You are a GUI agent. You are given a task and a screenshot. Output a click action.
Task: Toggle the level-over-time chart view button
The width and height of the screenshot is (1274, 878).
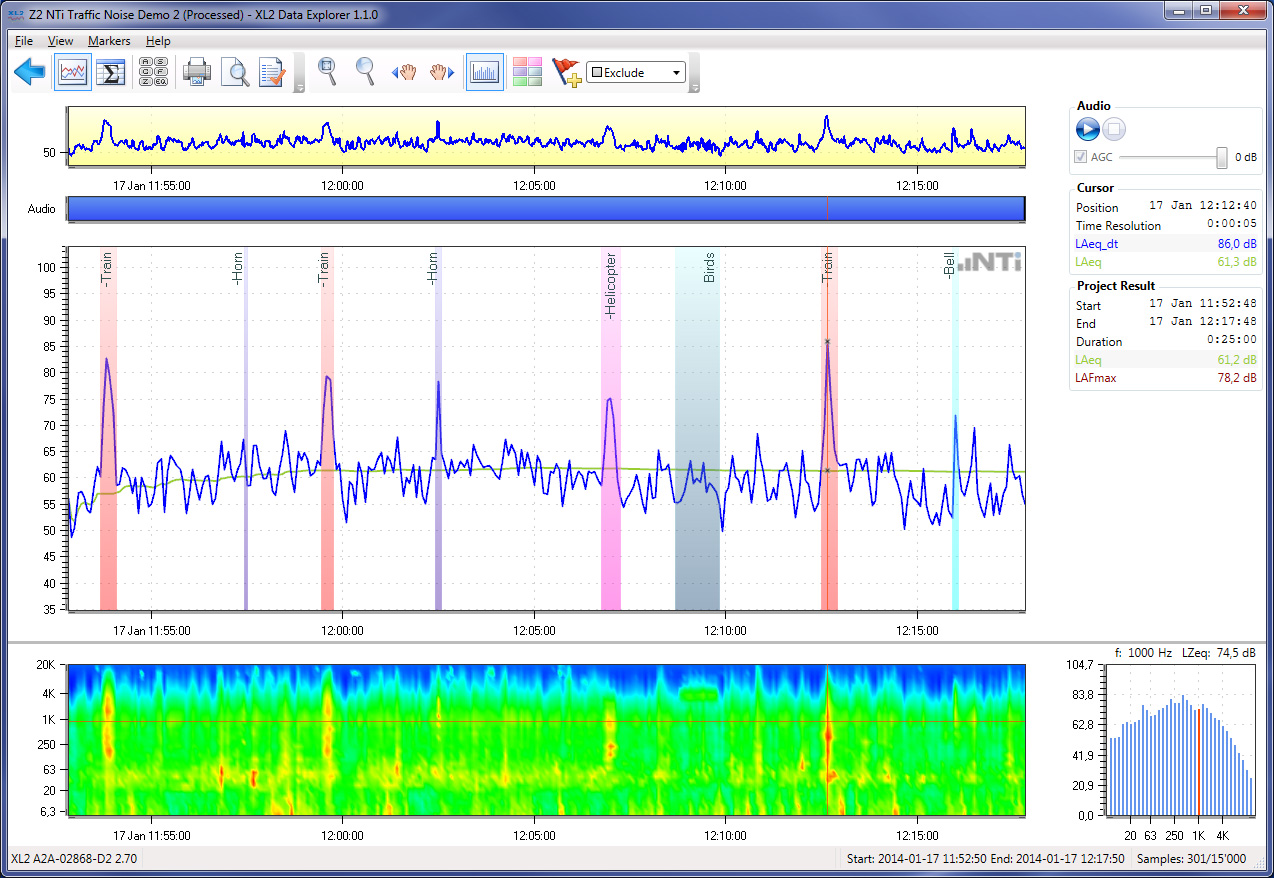[73, 72]
